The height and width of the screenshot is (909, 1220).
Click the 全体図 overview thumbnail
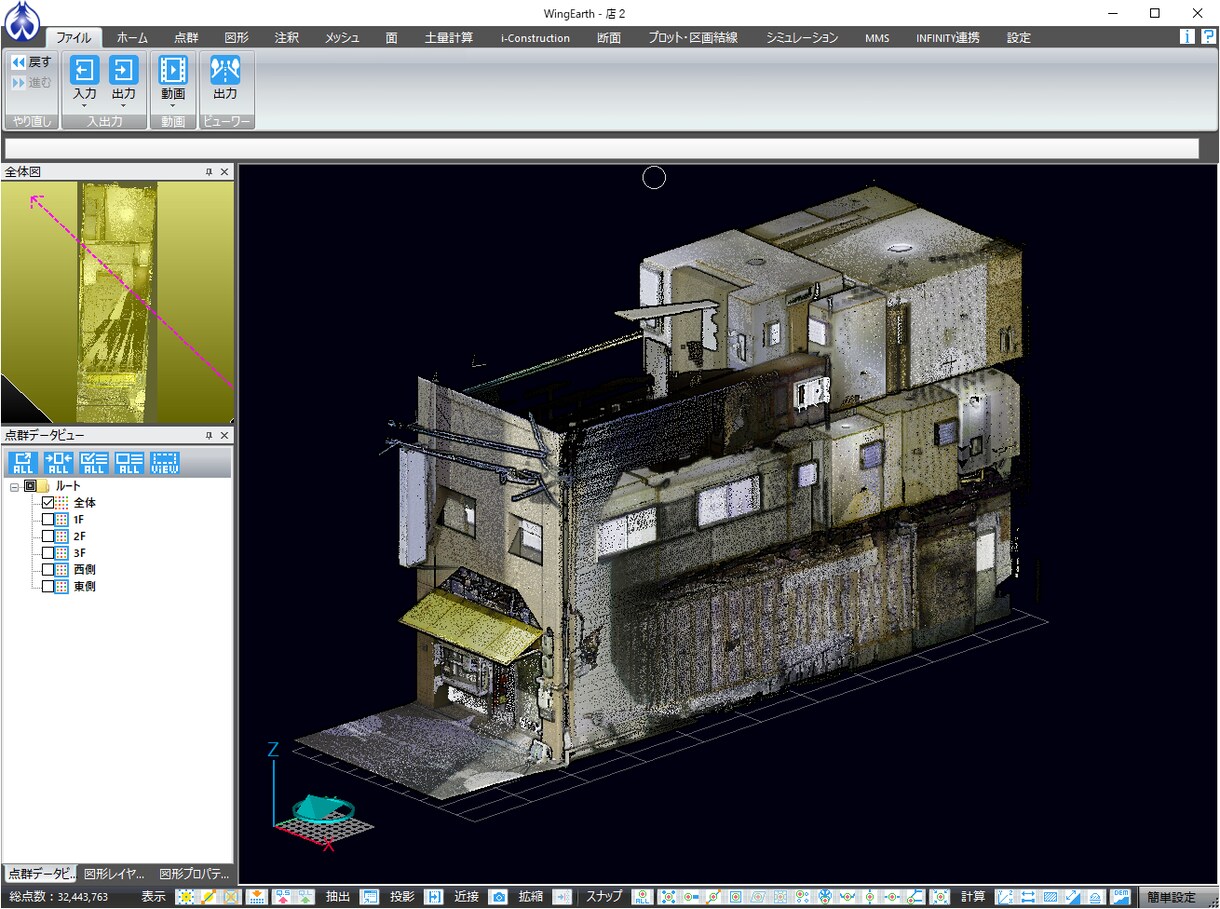[x=117, y=302]
